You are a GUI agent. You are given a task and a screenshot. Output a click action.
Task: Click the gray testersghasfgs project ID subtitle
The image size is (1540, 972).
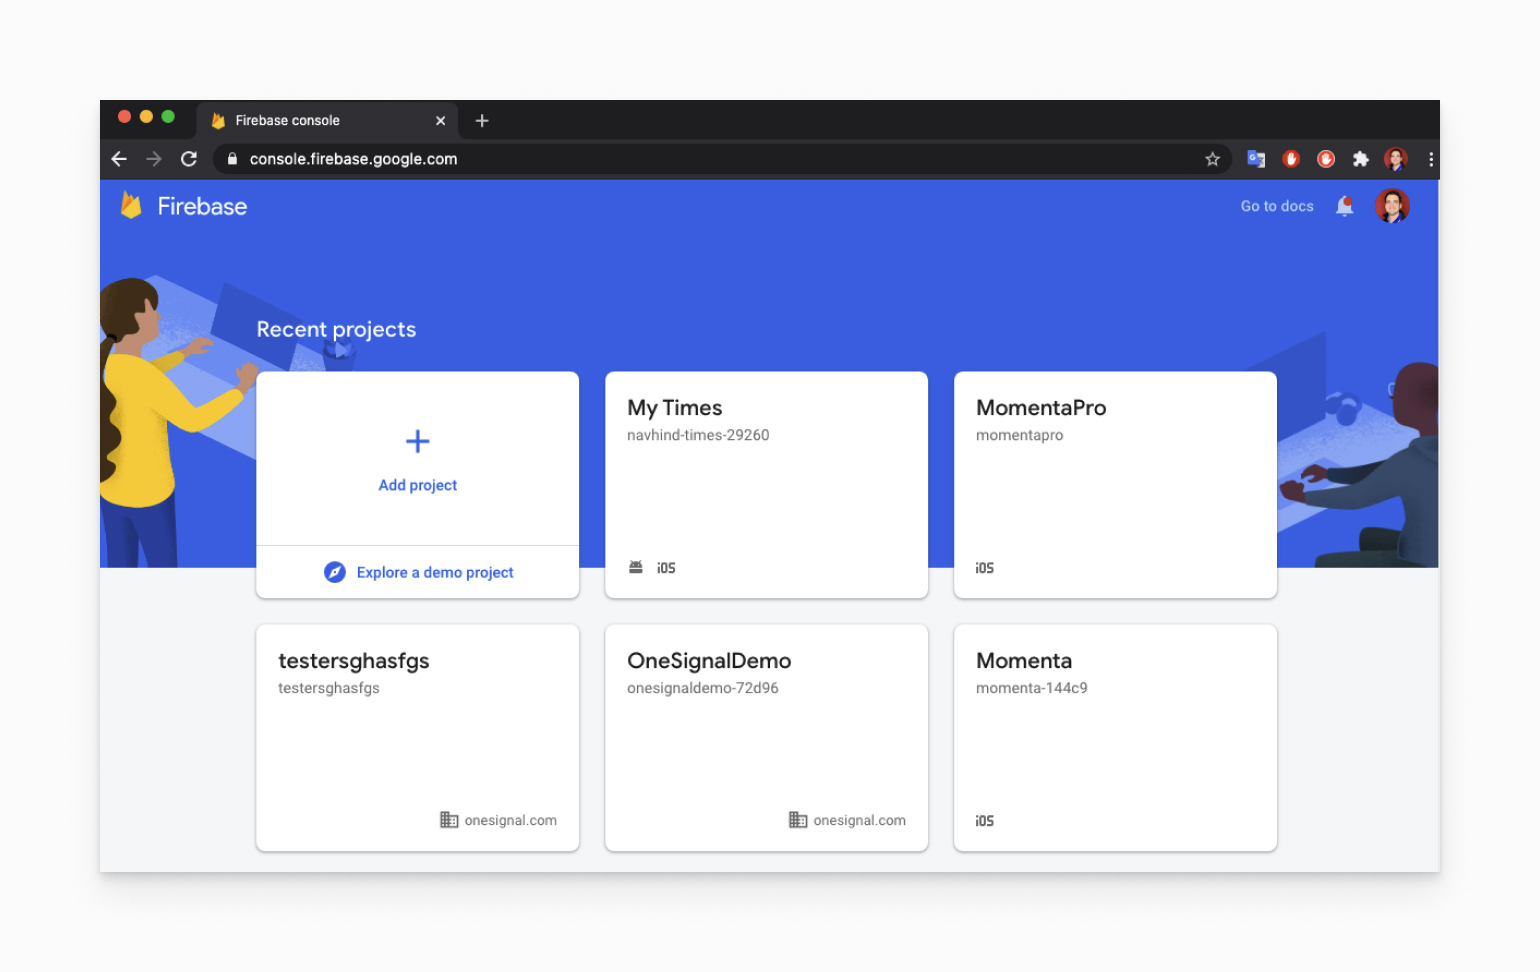pos(328,688)
